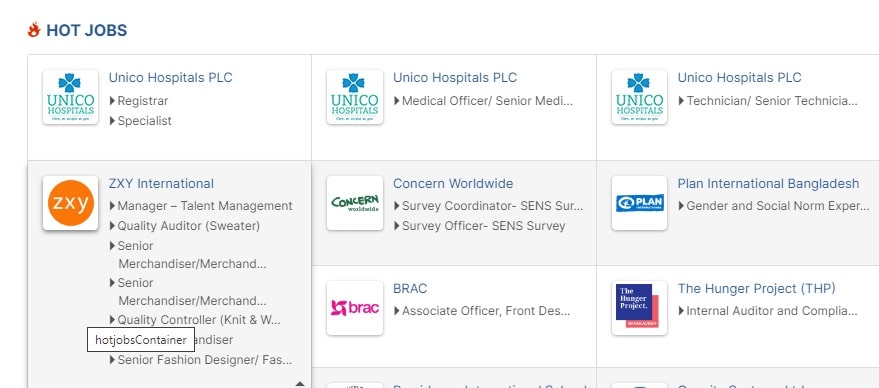Click the ZXY International company name
The image size is (879, 388).
pos(161,183)
